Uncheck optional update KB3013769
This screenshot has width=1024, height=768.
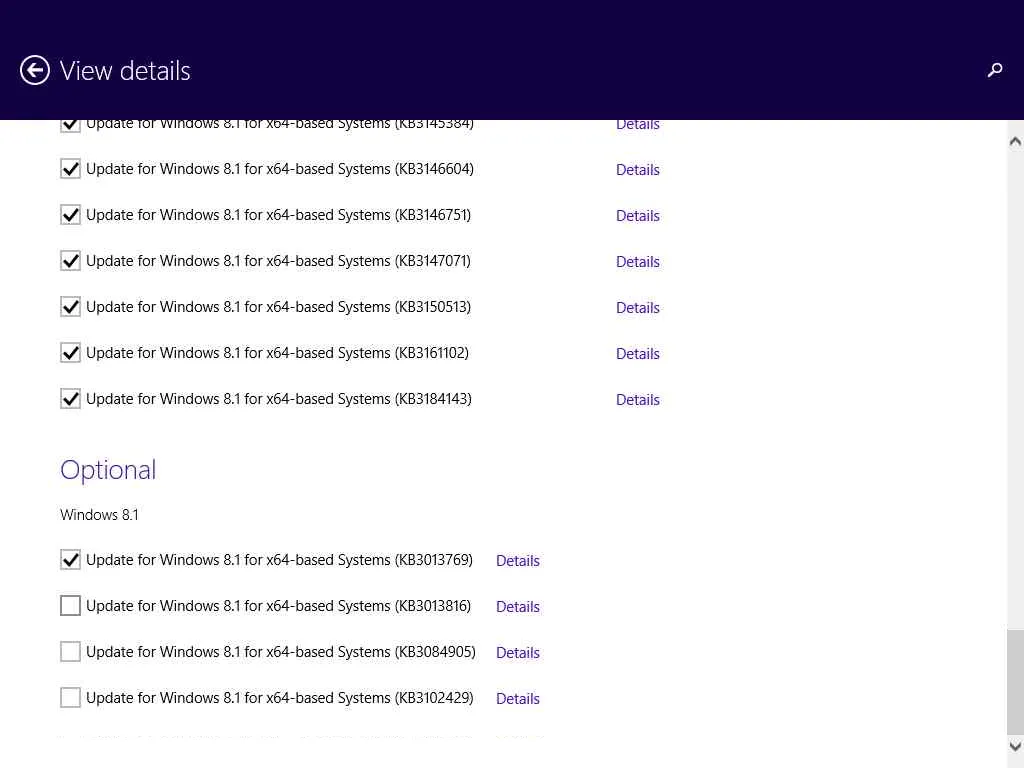click(70, 560)
